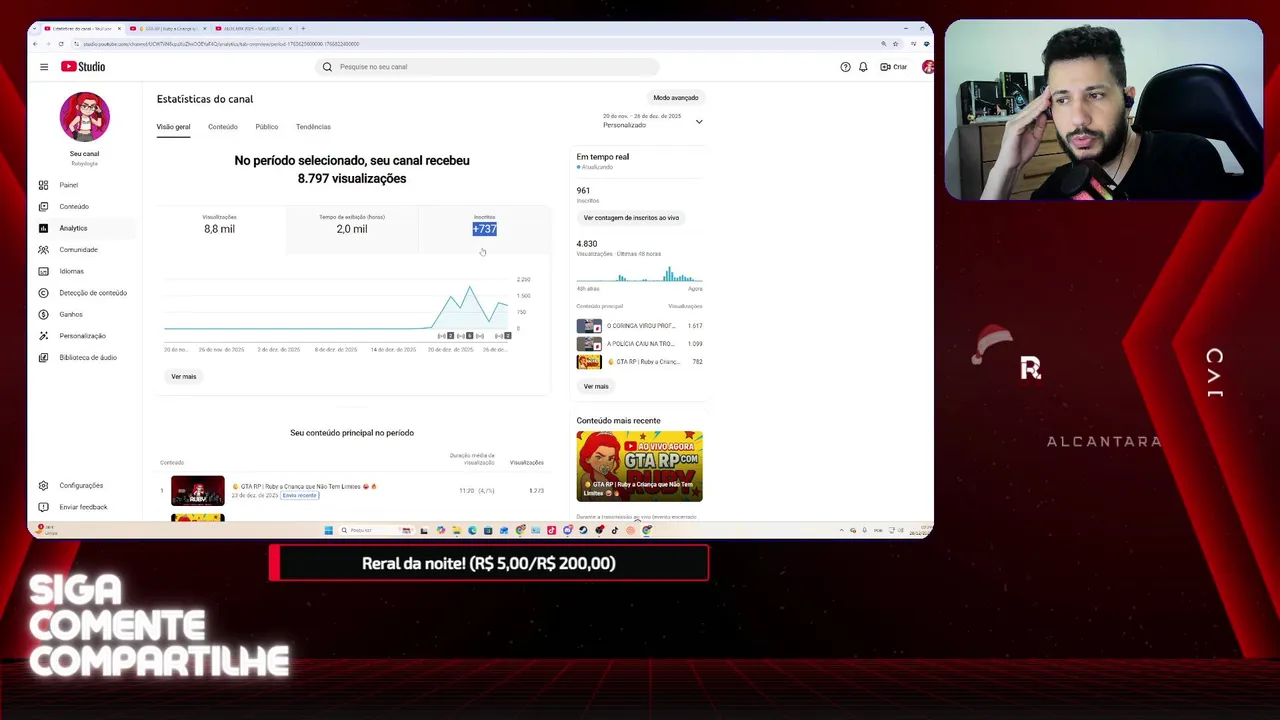Click the browser address bar URL
The height and width of the screenshot is (720, 1280).
pos(220,44)
